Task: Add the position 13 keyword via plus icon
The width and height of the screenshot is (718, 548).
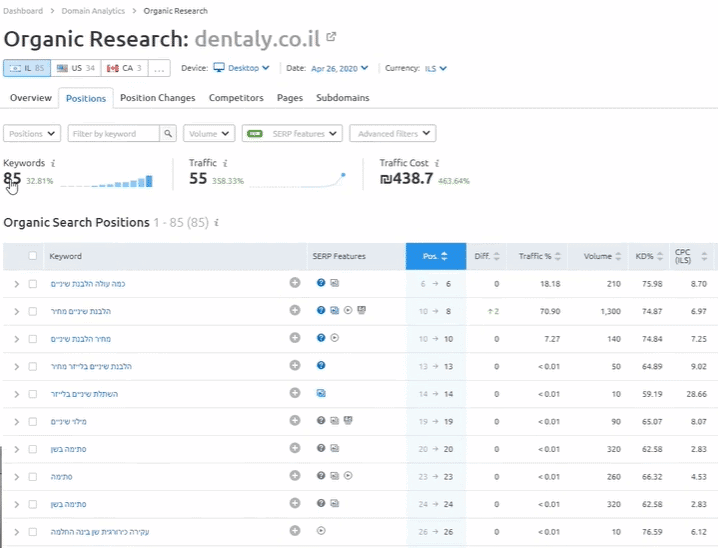Action: [295, 365]
